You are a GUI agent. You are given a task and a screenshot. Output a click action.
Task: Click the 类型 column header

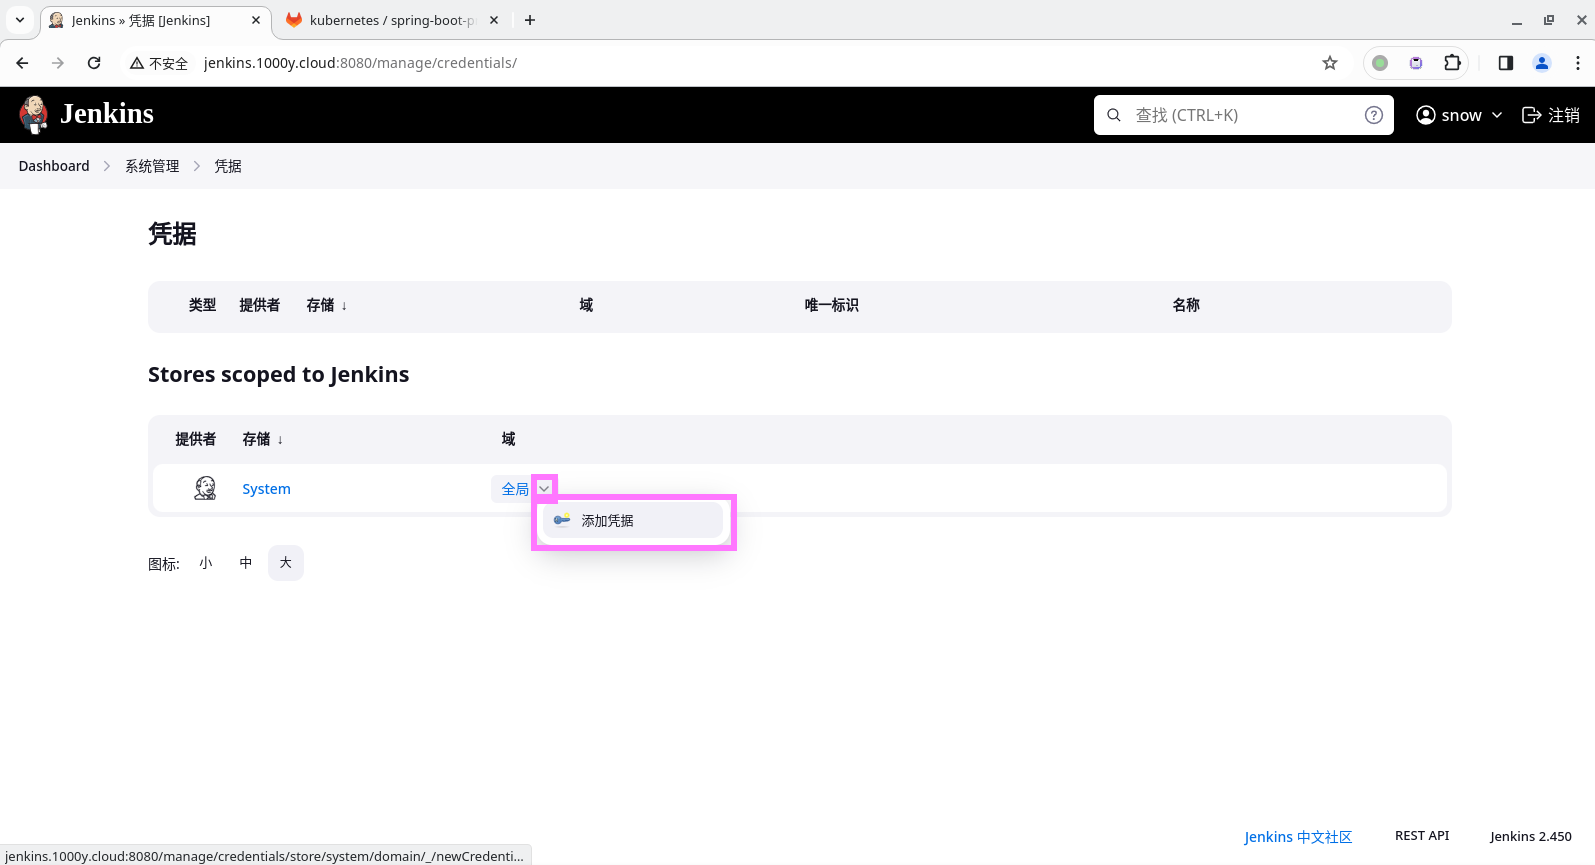pos(203,305)
